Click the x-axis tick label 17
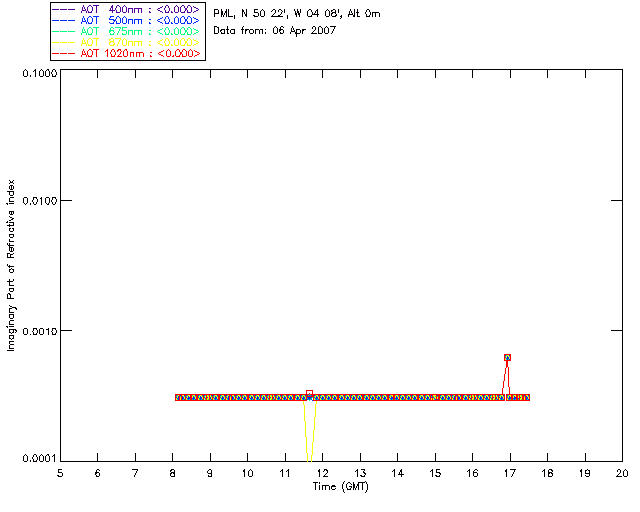 (x=510, y=473)
